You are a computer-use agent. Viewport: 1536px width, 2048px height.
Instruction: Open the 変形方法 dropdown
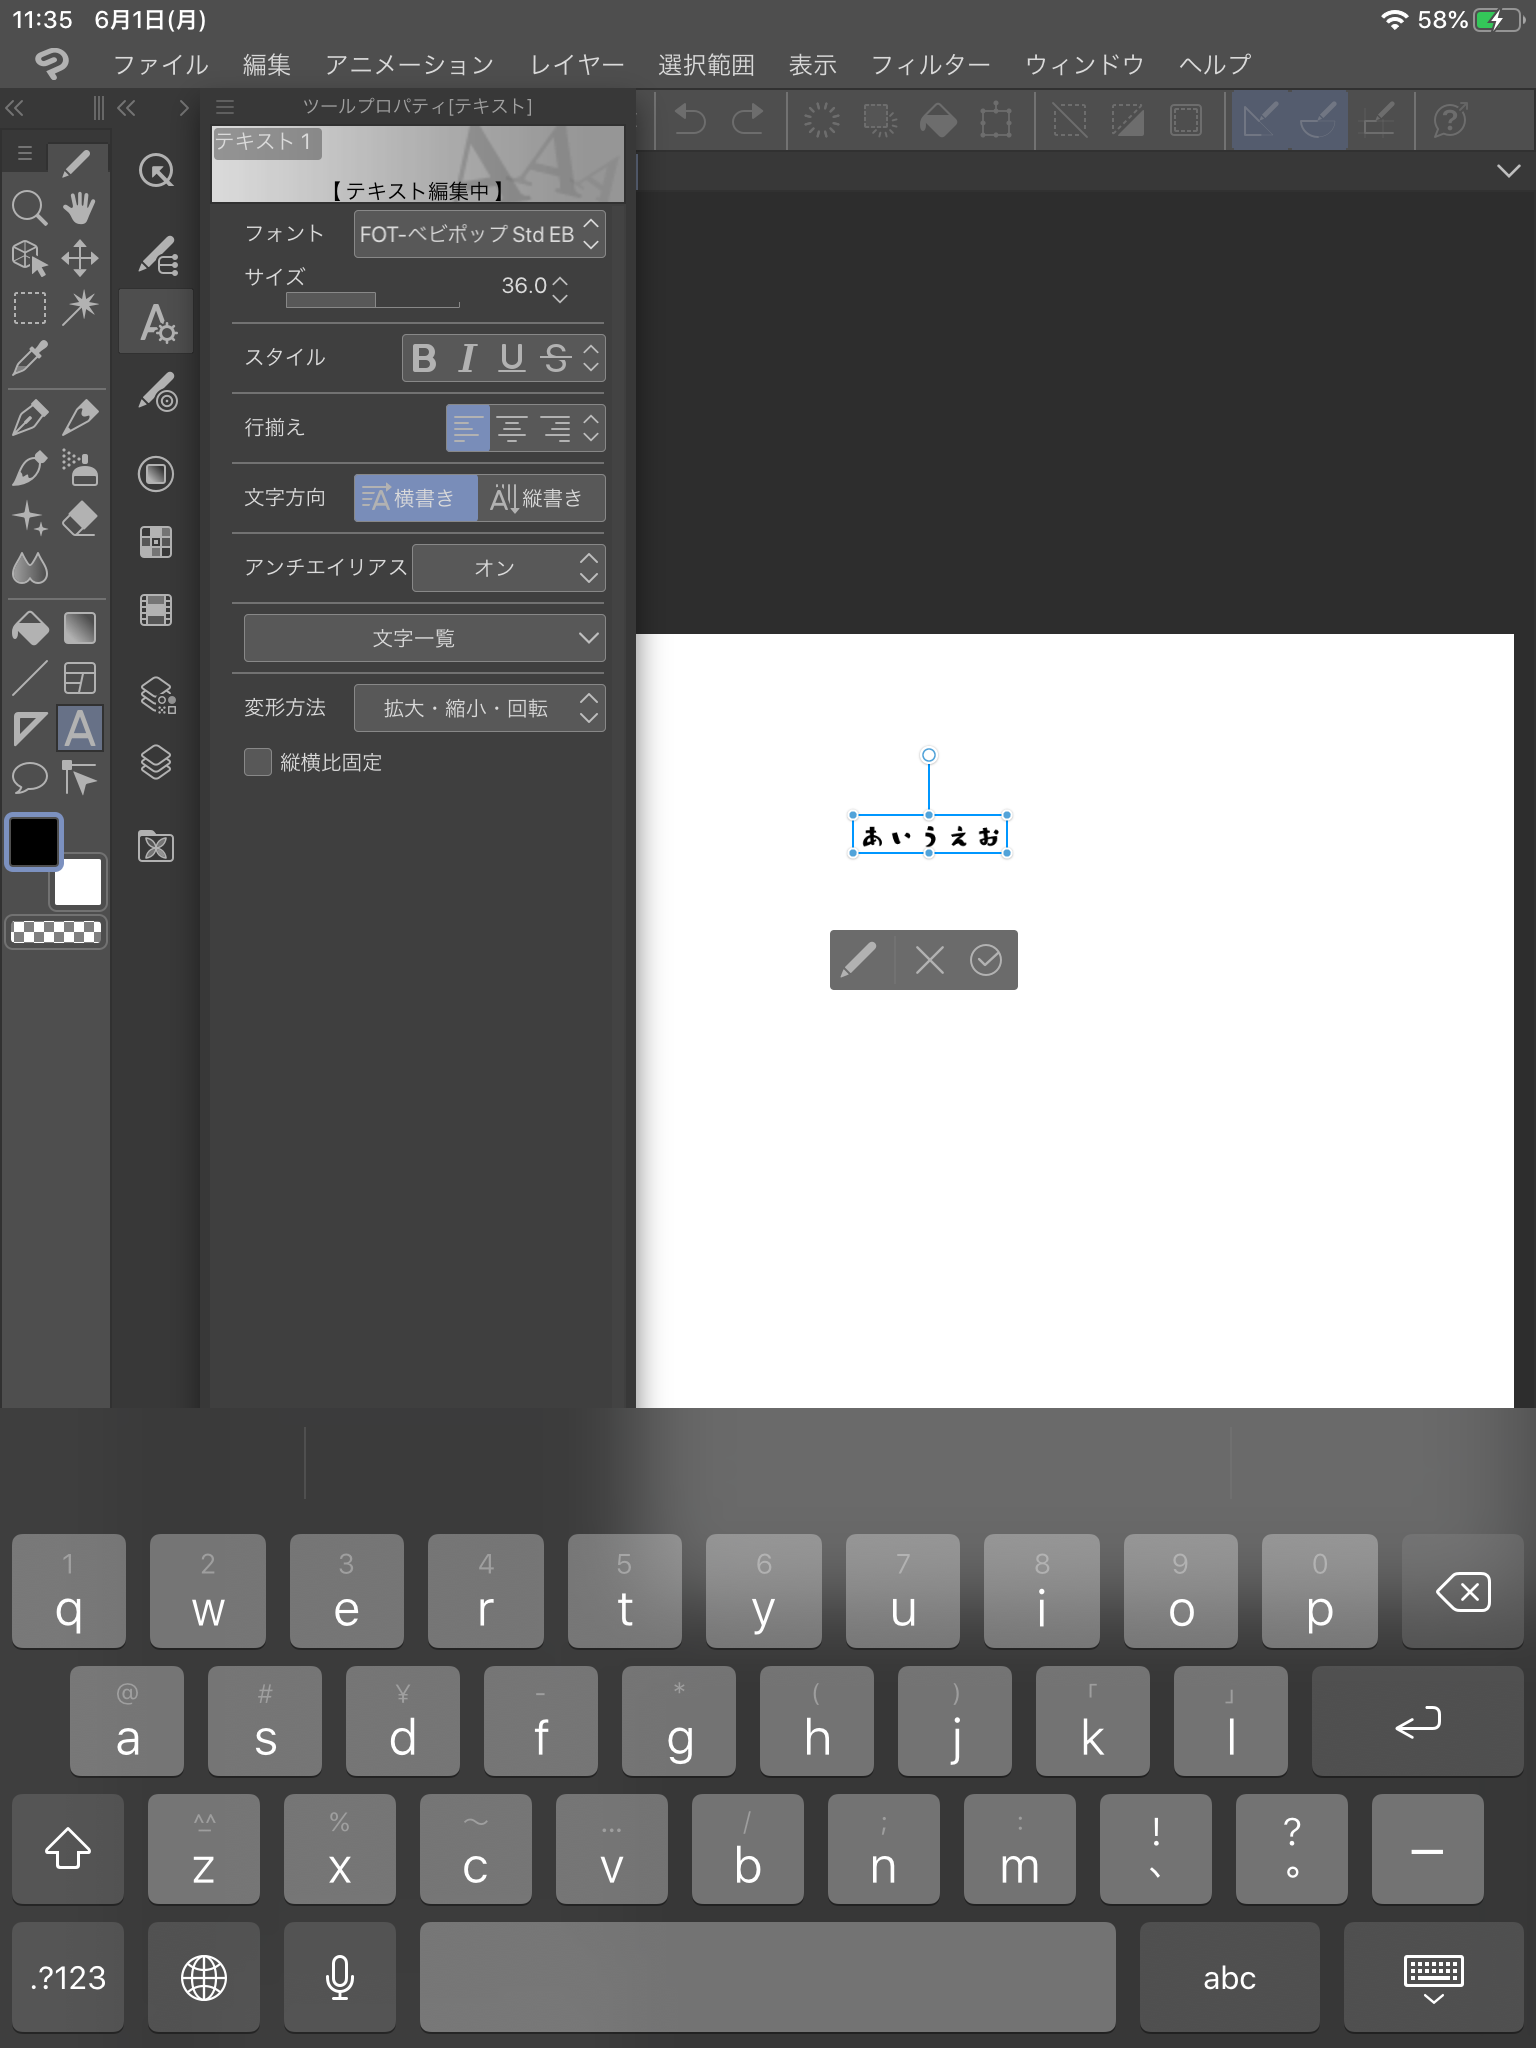479,708
